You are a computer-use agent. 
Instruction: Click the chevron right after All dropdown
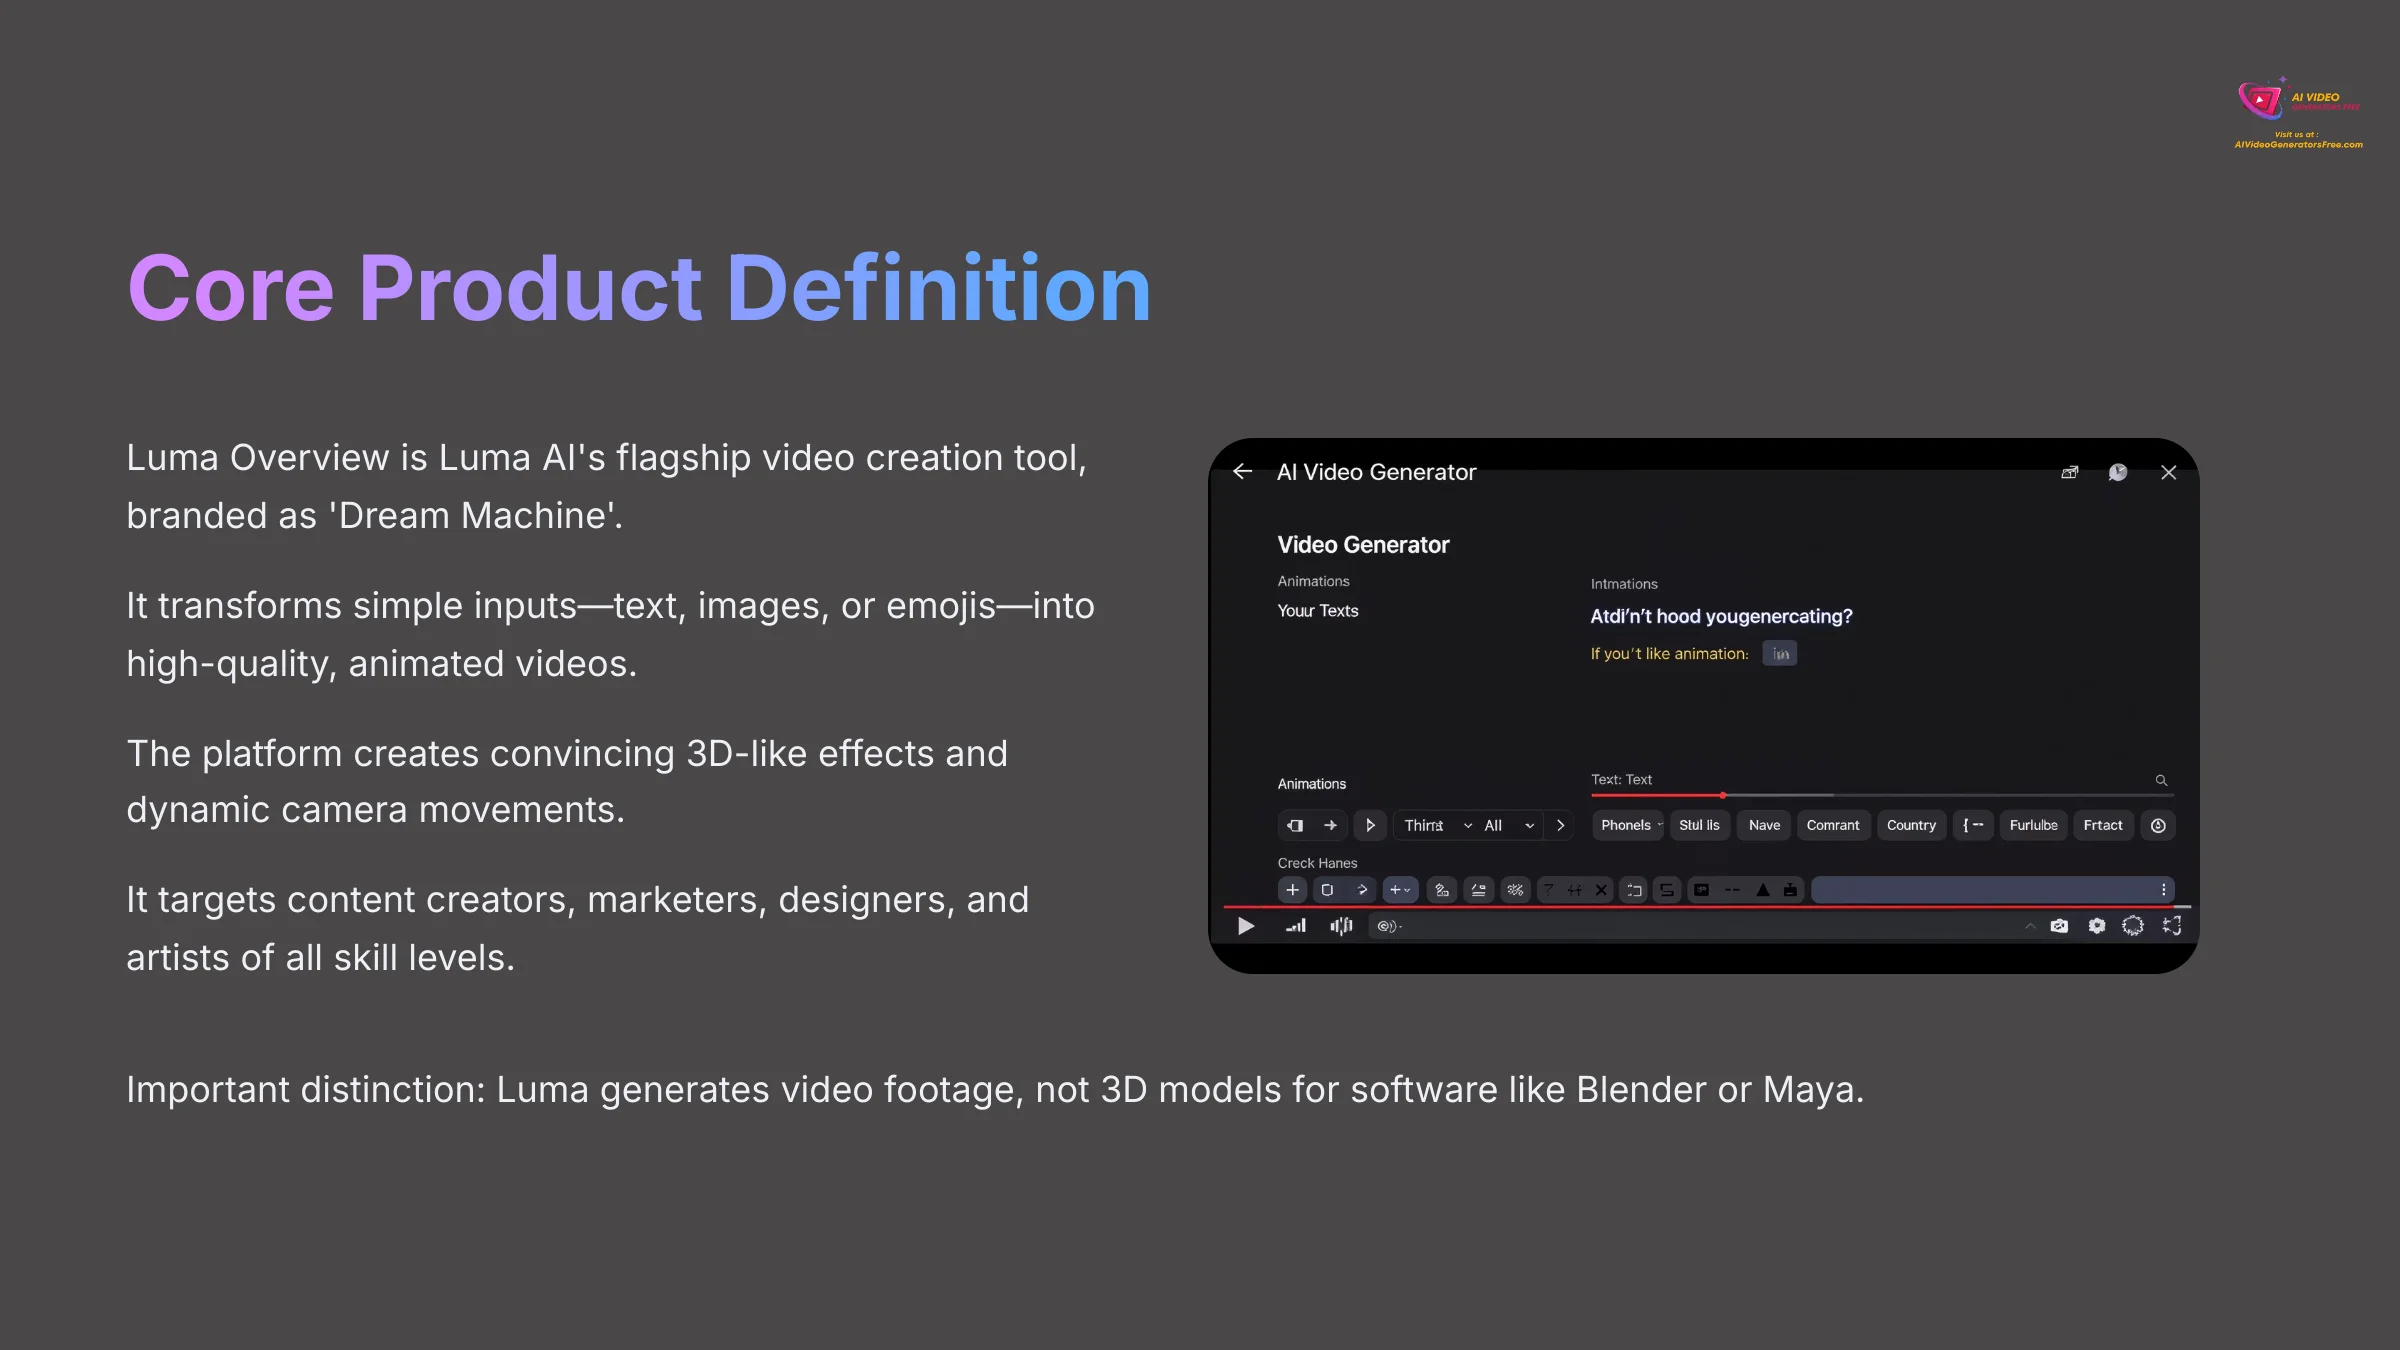(x=1560, y=825)
